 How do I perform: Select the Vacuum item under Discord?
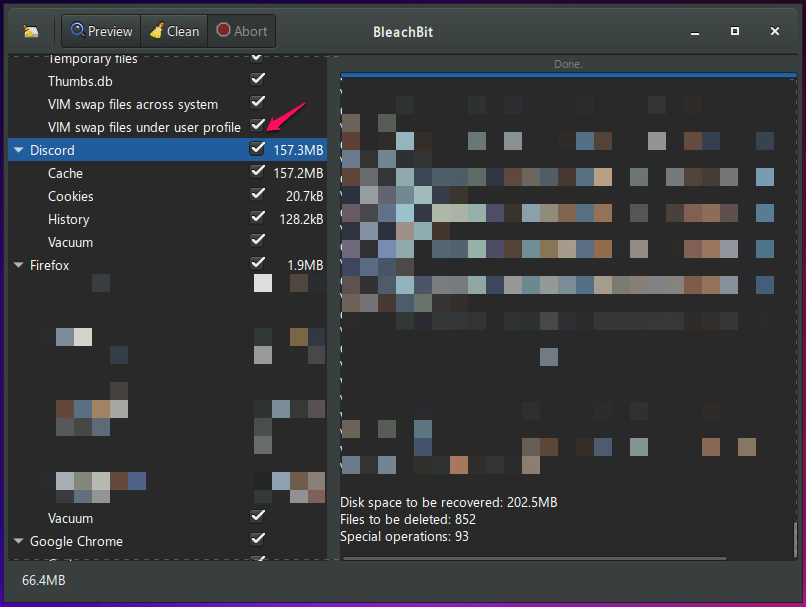click(70, 242)
